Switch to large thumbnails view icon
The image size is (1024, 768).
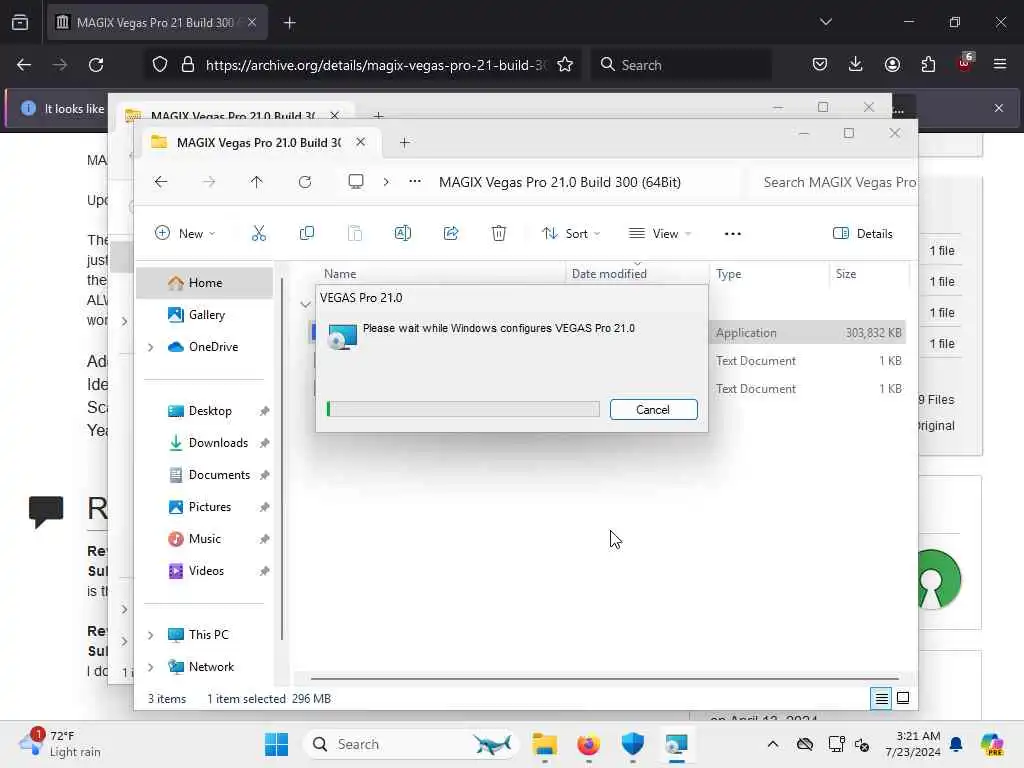coord(903,699)
